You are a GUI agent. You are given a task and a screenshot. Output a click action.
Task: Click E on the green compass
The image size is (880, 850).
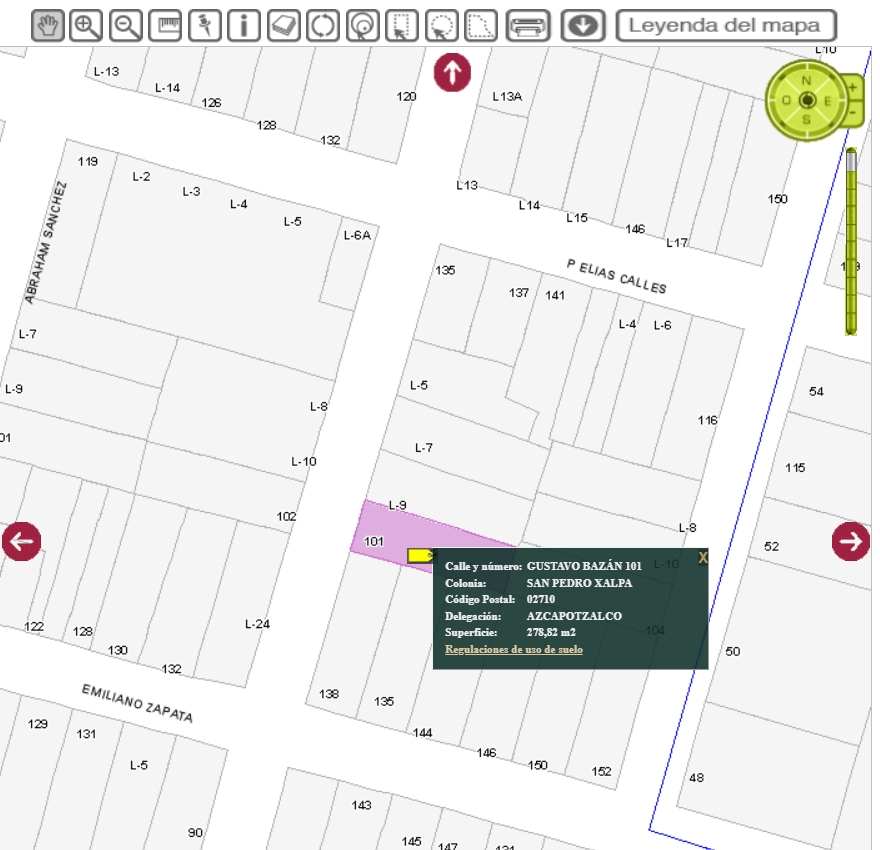pyautogui.click(x=827, y=101)
